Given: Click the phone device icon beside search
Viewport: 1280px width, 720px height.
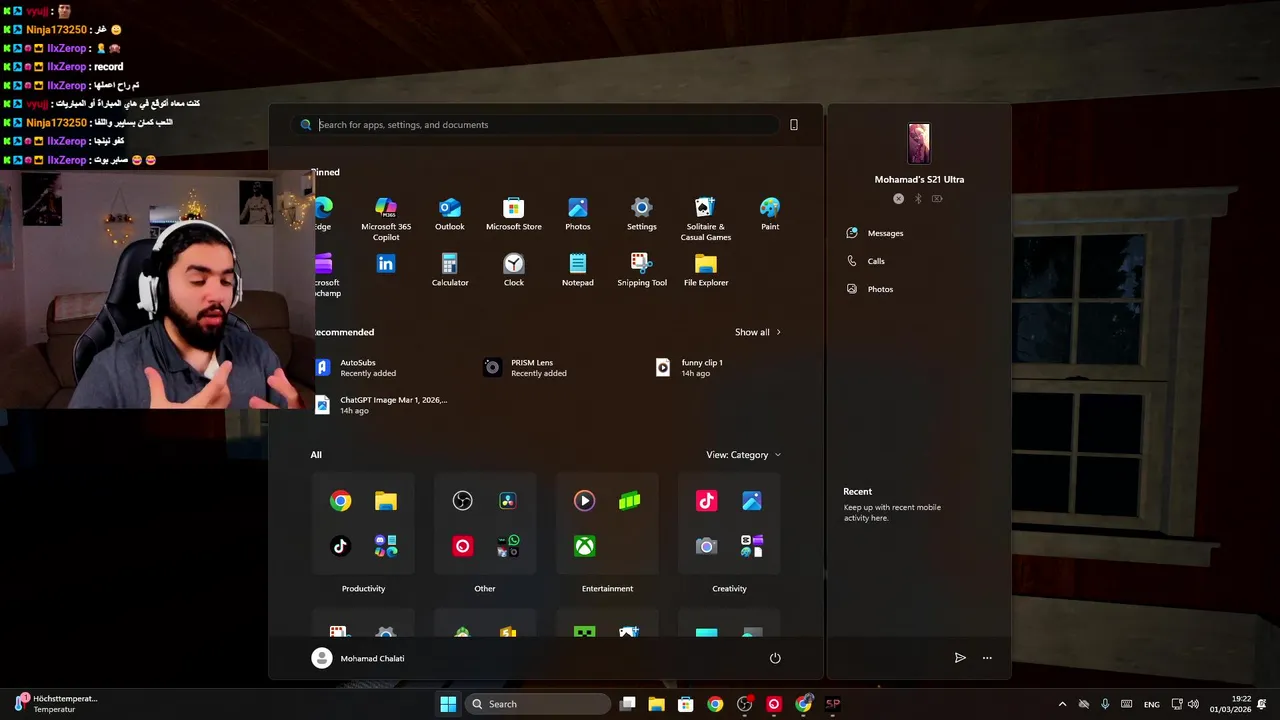Looking at the screenshot, I should click(794, 125).
